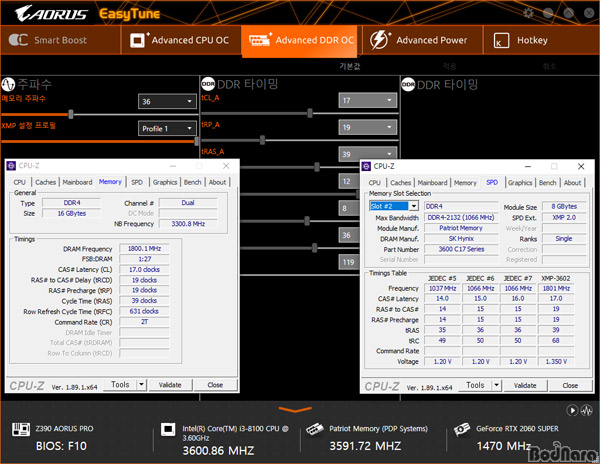The height and width of the screenshot is (464, 600).
Task: Open the tRAS_A dropdown showing 39
Action: [368, 154]
